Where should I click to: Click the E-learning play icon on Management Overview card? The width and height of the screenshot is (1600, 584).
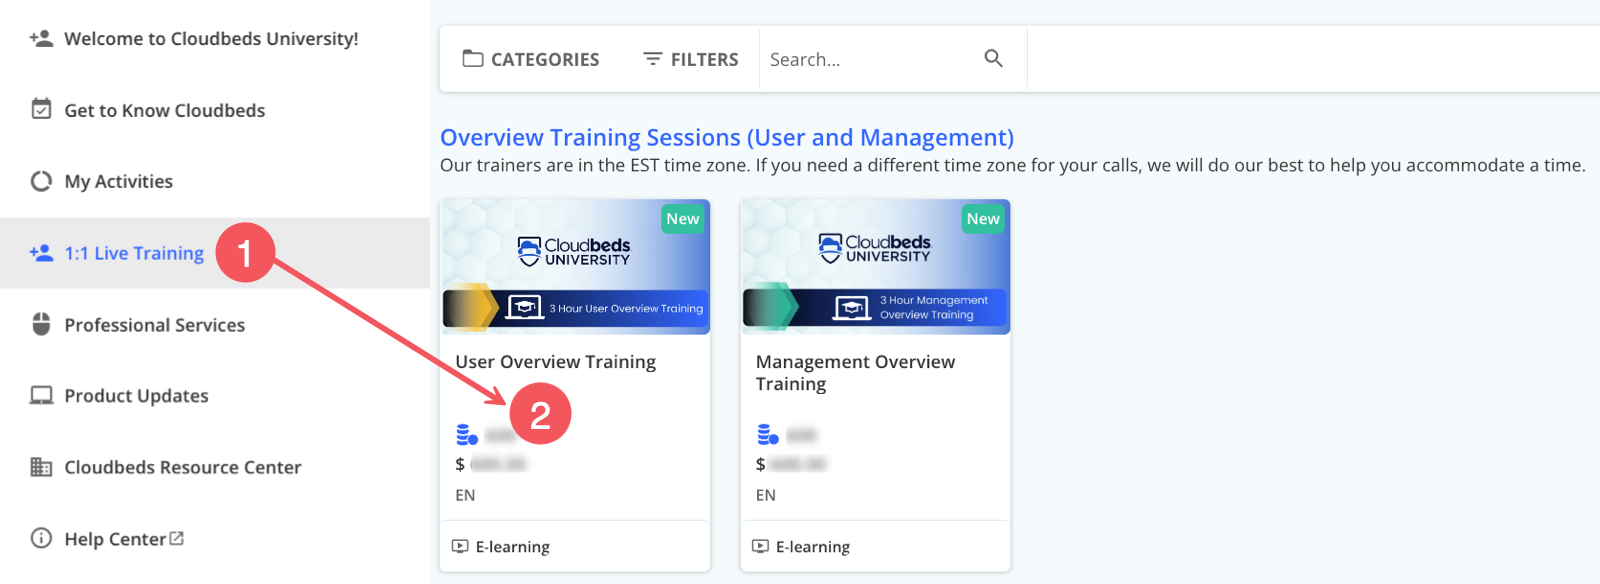click(x=760, y=546)
